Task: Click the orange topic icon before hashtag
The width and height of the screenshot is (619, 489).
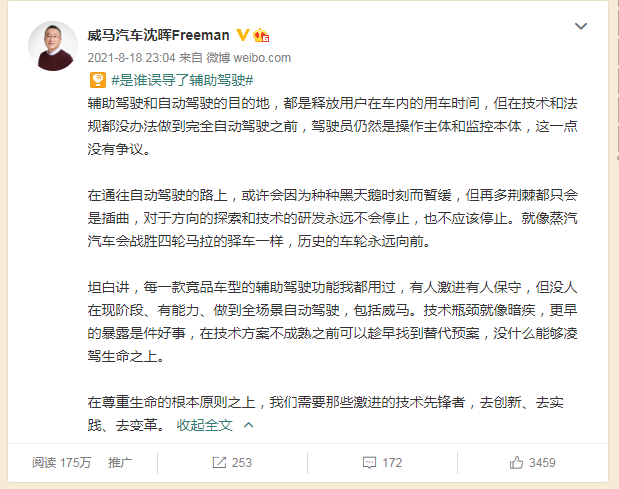Action: point(98,80)
